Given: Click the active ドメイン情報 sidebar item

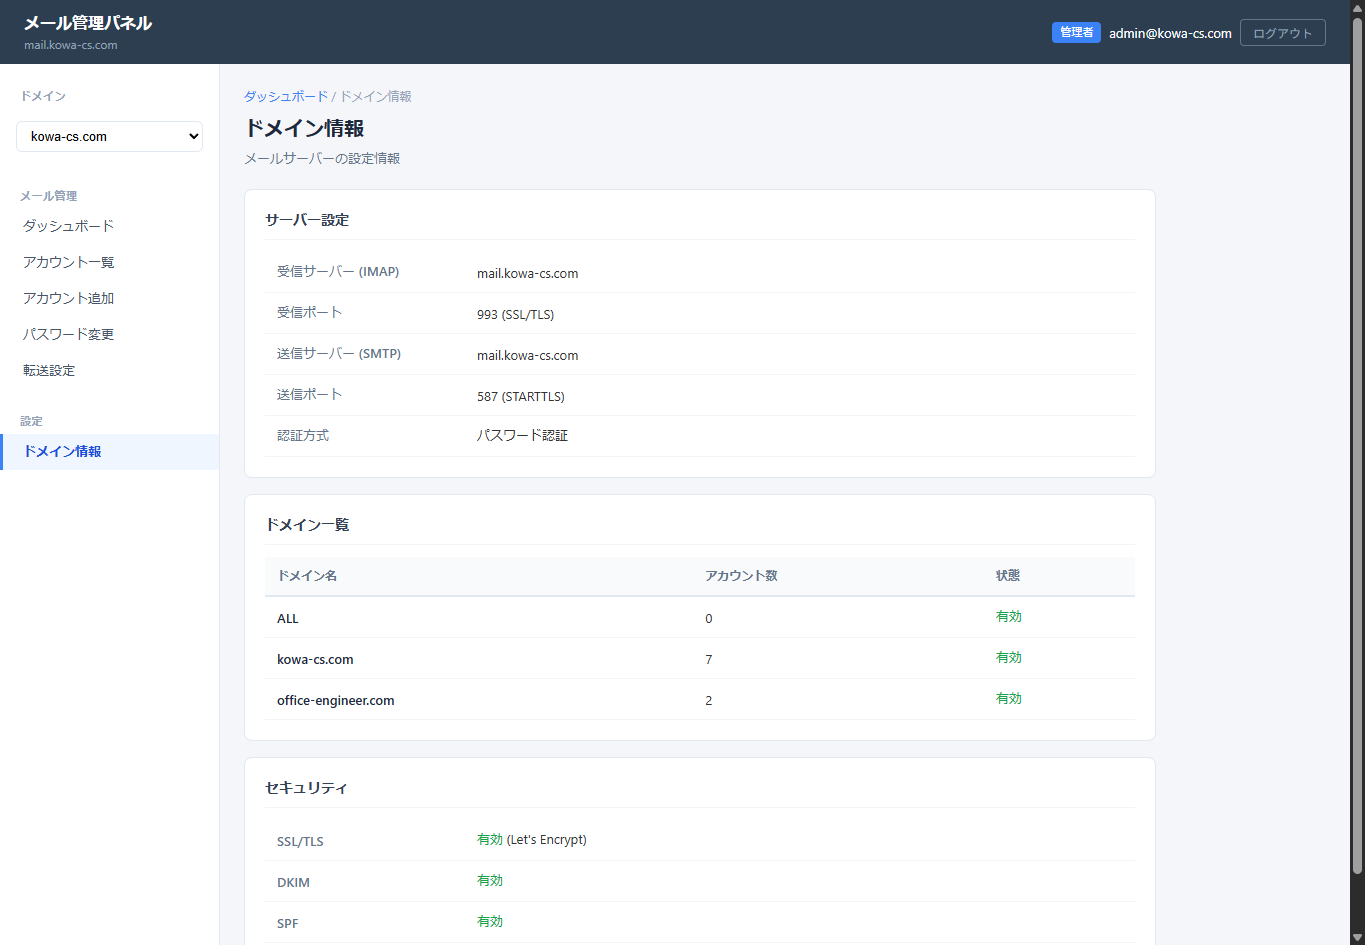Looking at the screenshot, I should coord(64,451).
